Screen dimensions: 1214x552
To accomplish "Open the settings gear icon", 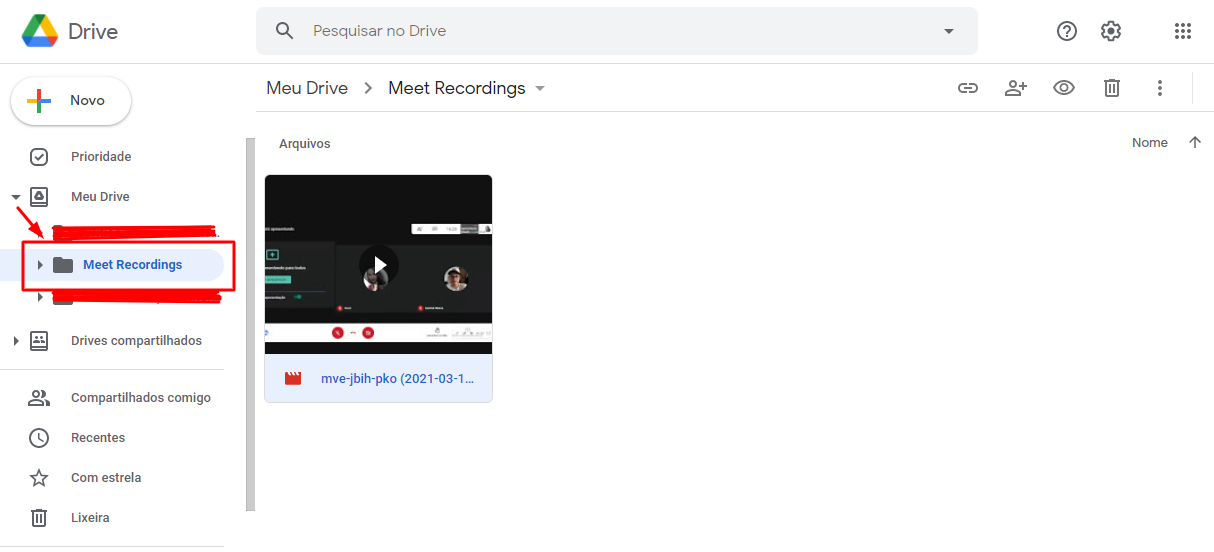I will [x=1111, y=31].
